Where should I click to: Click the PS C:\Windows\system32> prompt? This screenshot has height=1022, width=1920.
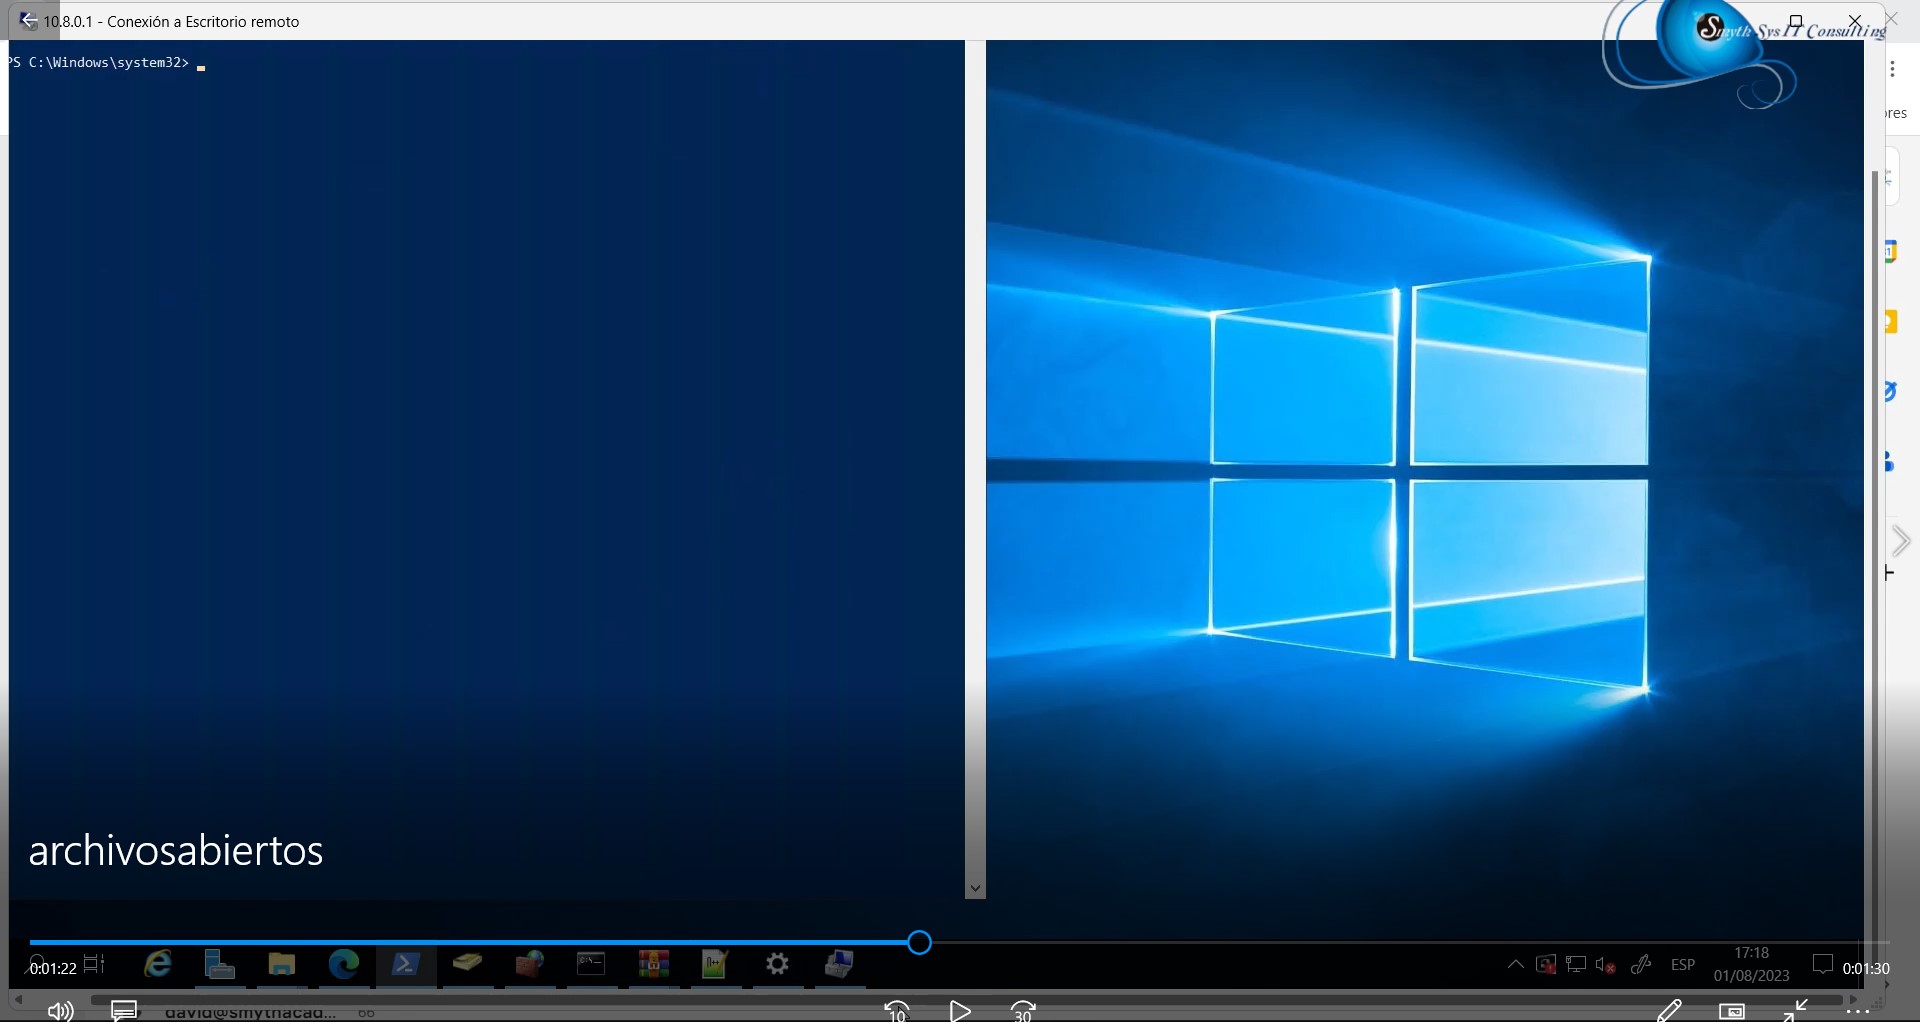tap(99, 62)
